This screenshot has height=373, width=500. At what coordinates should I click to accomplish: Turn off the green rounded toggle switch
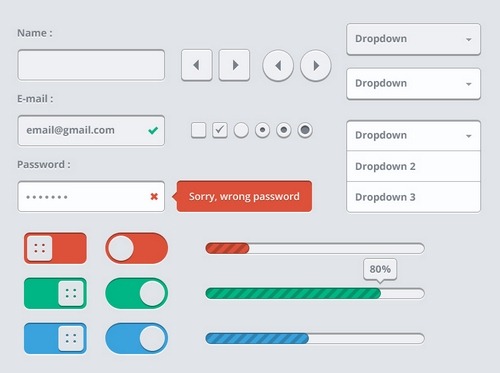[x=137, y=293]
